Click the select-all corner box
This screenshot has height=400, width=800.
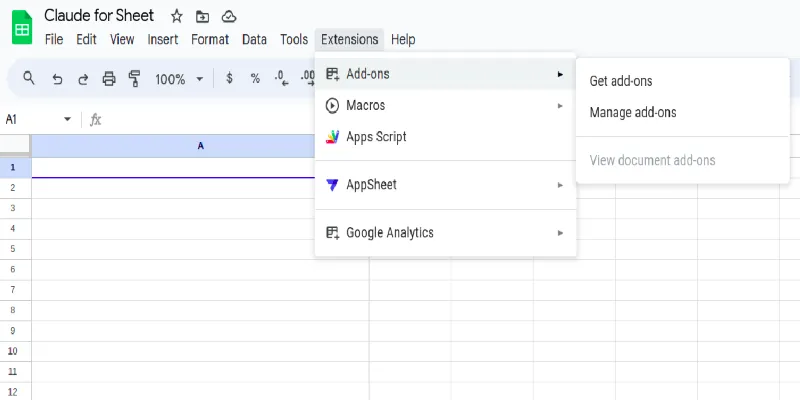pos(15,146)
